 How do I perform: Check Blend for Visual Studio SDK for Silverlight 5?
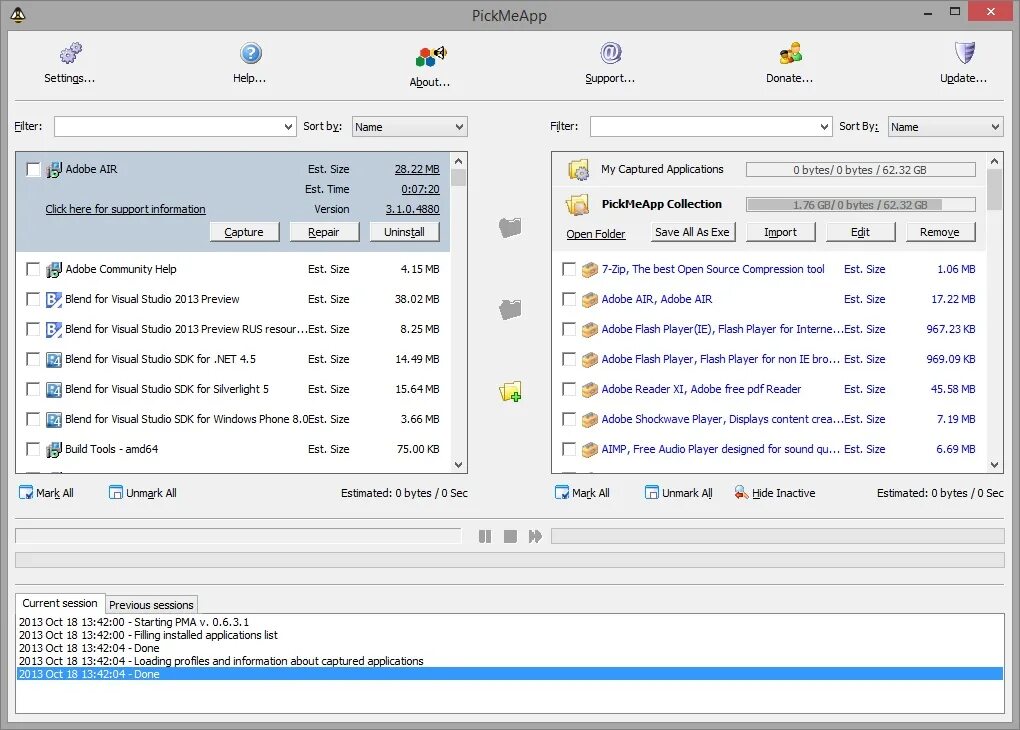33,388
